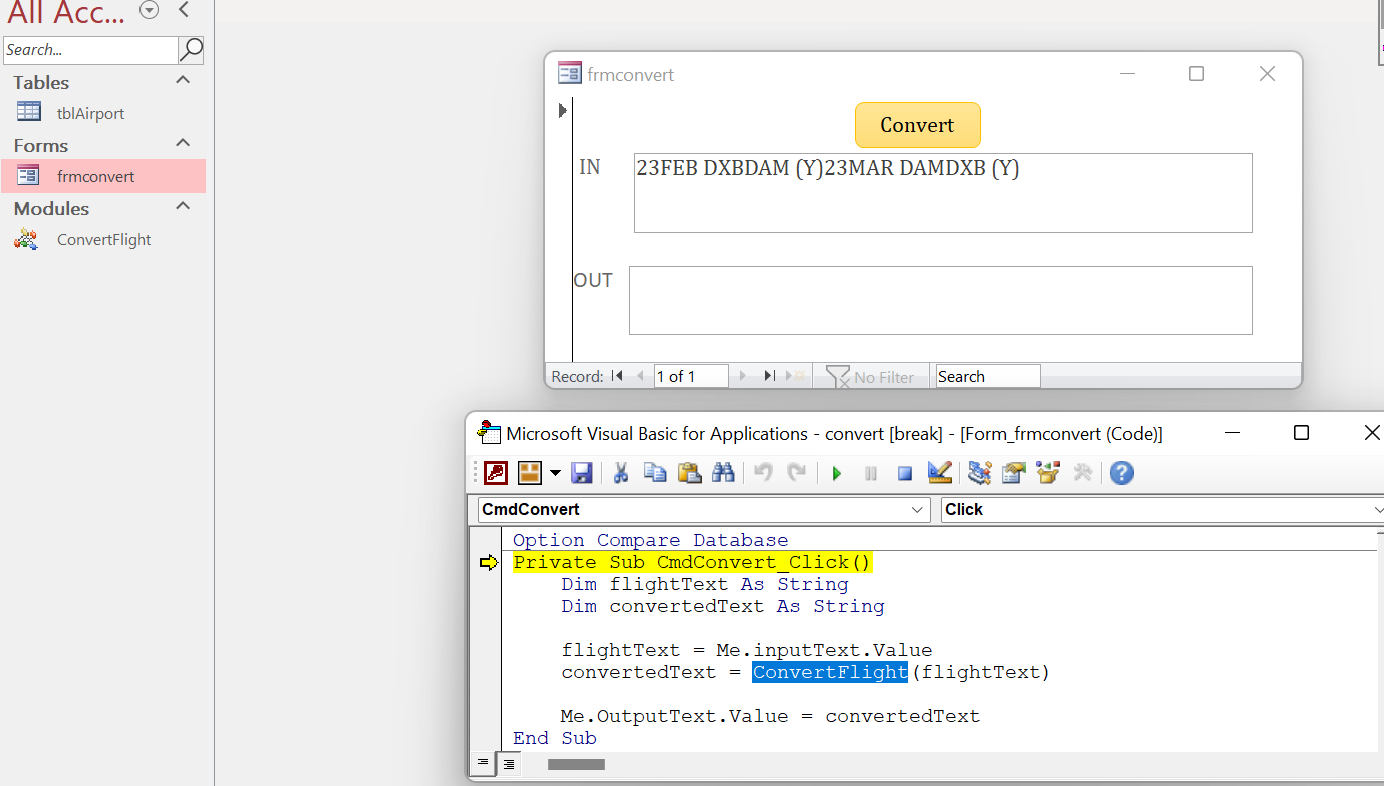Image resolution: width=1384 pixels, height=786 pixels.
Task: Stop execution with the Reset square icon
Action: click(x=905, y=473)
